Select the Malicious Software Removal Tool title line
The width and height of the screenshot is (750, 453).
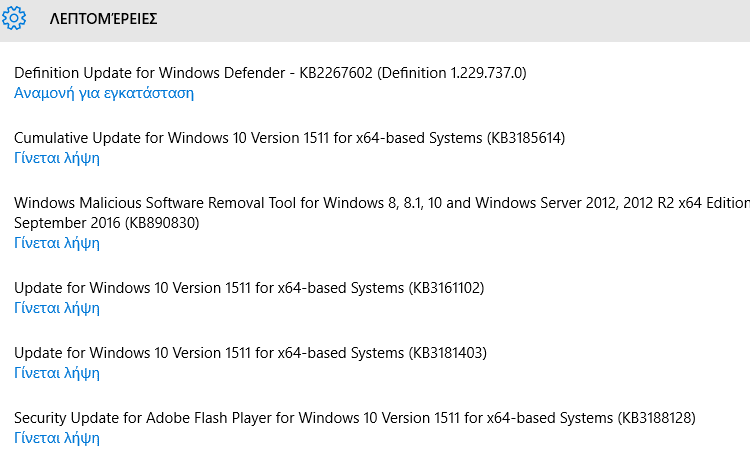382,203
